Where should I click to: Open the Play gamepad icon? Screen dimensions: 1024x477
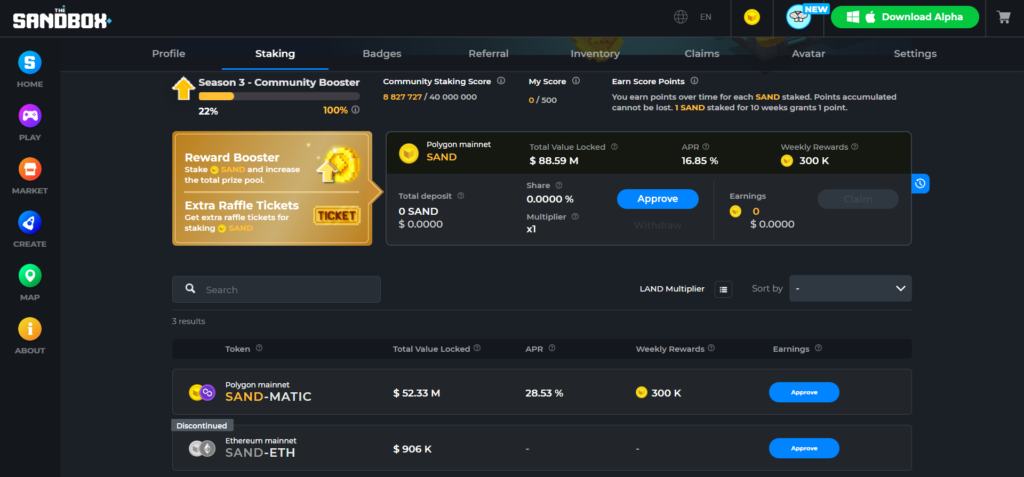click(30, 116)
